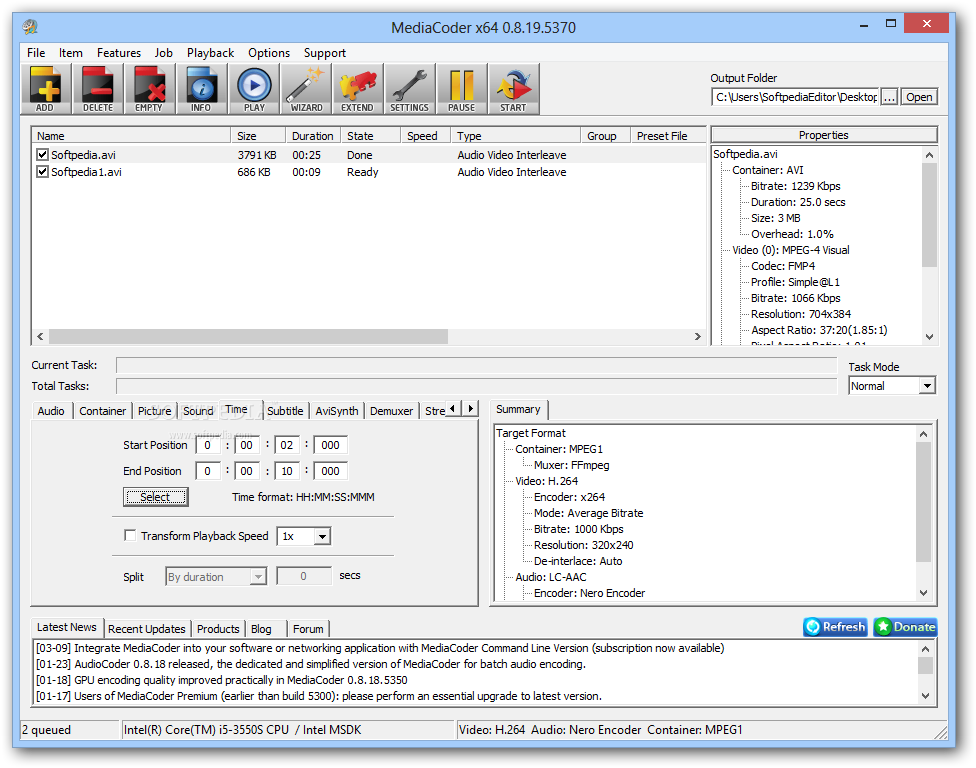
Task: Click the PLAY toolbar icon
Action: pos(254,89)
